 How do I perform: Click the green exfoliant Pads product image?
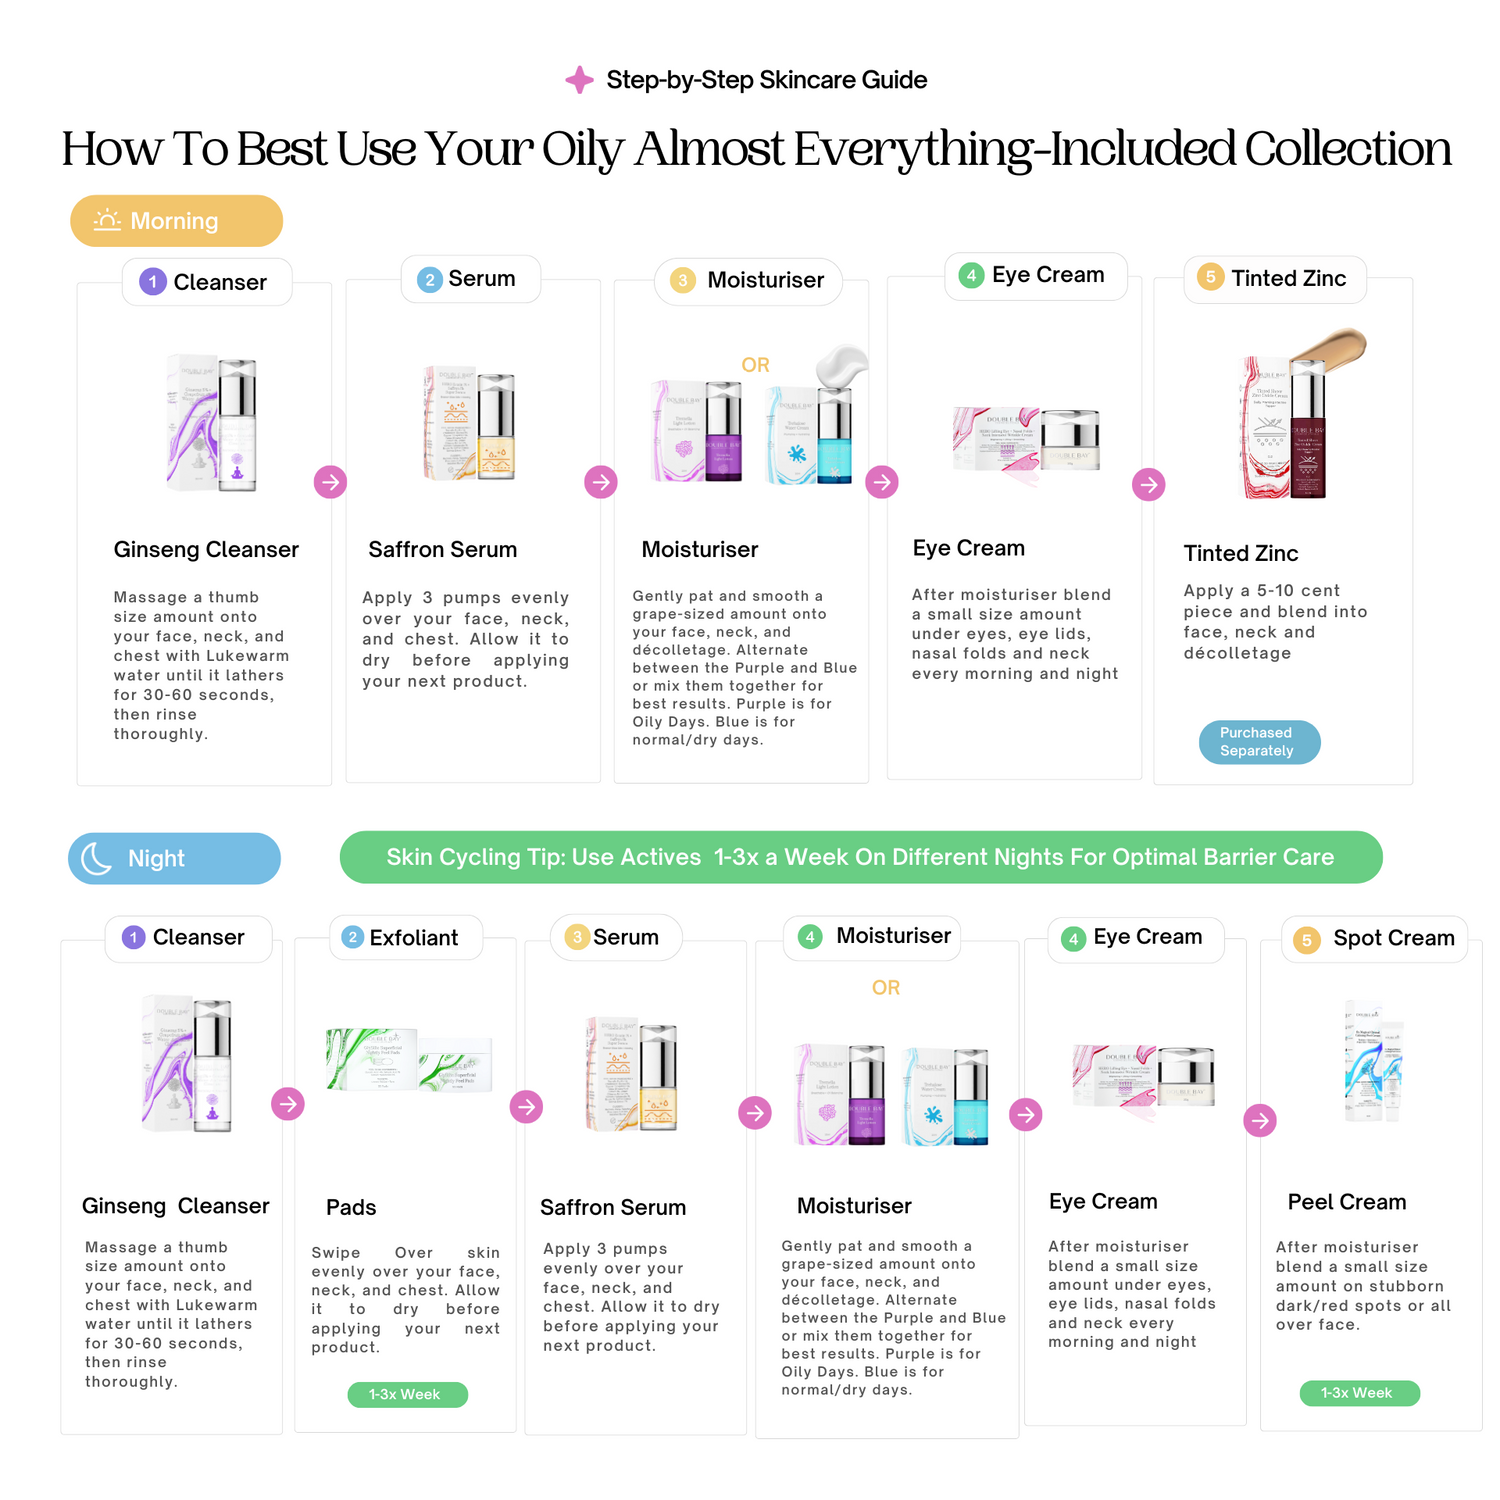(409, 1062)
